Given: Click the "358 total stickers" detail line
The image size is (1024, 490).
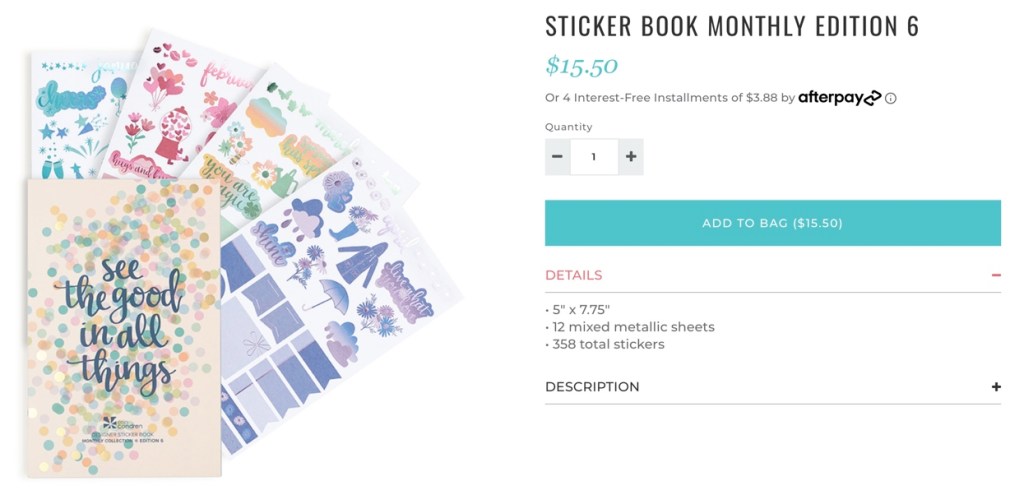Looking at the screenshot, I should pos(607,345).
